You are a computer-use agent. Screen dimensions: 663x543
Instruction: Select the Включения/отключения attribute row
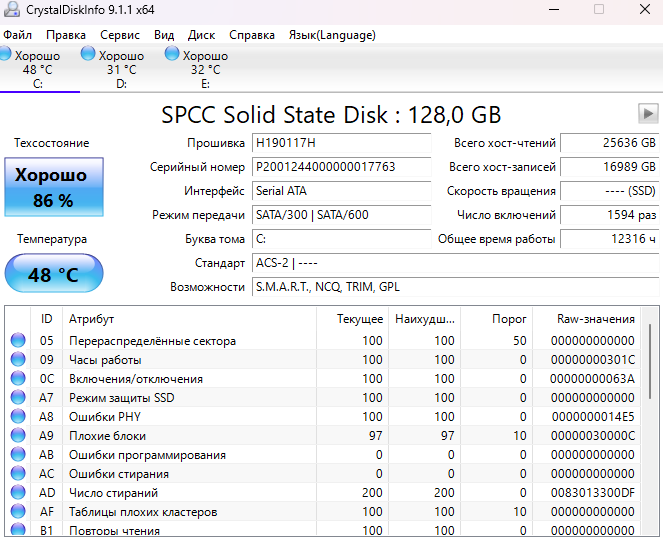pyautogui.click(x=325, y=378)
